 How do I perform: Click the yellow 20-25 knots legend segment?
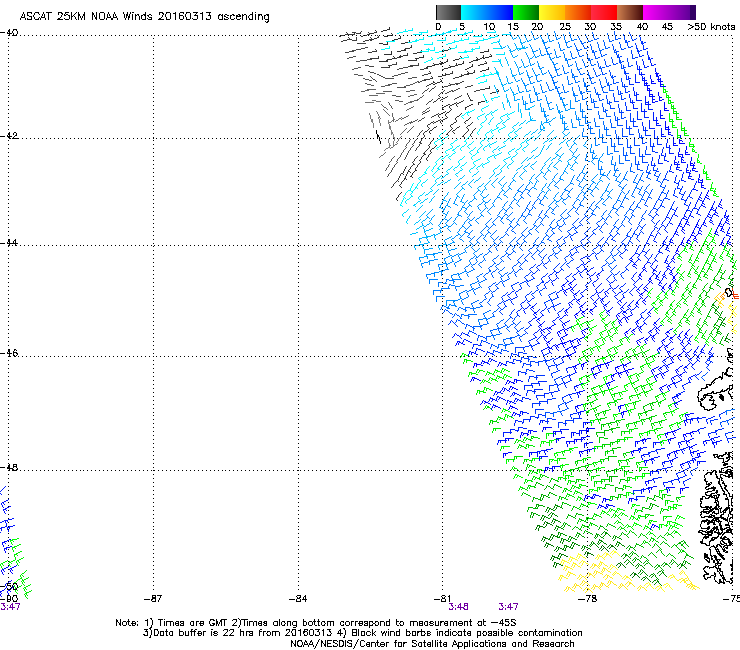[552, 12]
